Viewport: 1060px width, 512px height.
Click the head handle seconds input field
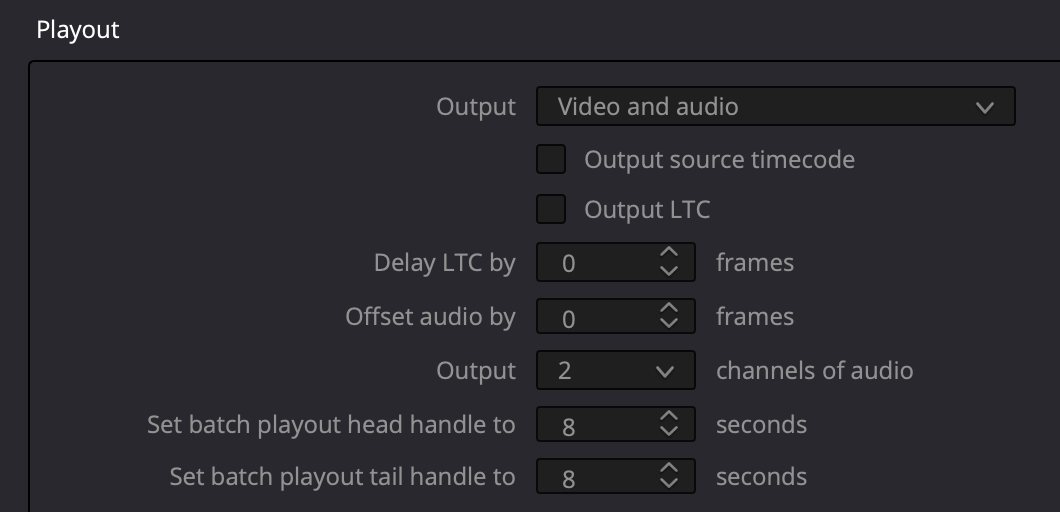click(x=615, y=424)
